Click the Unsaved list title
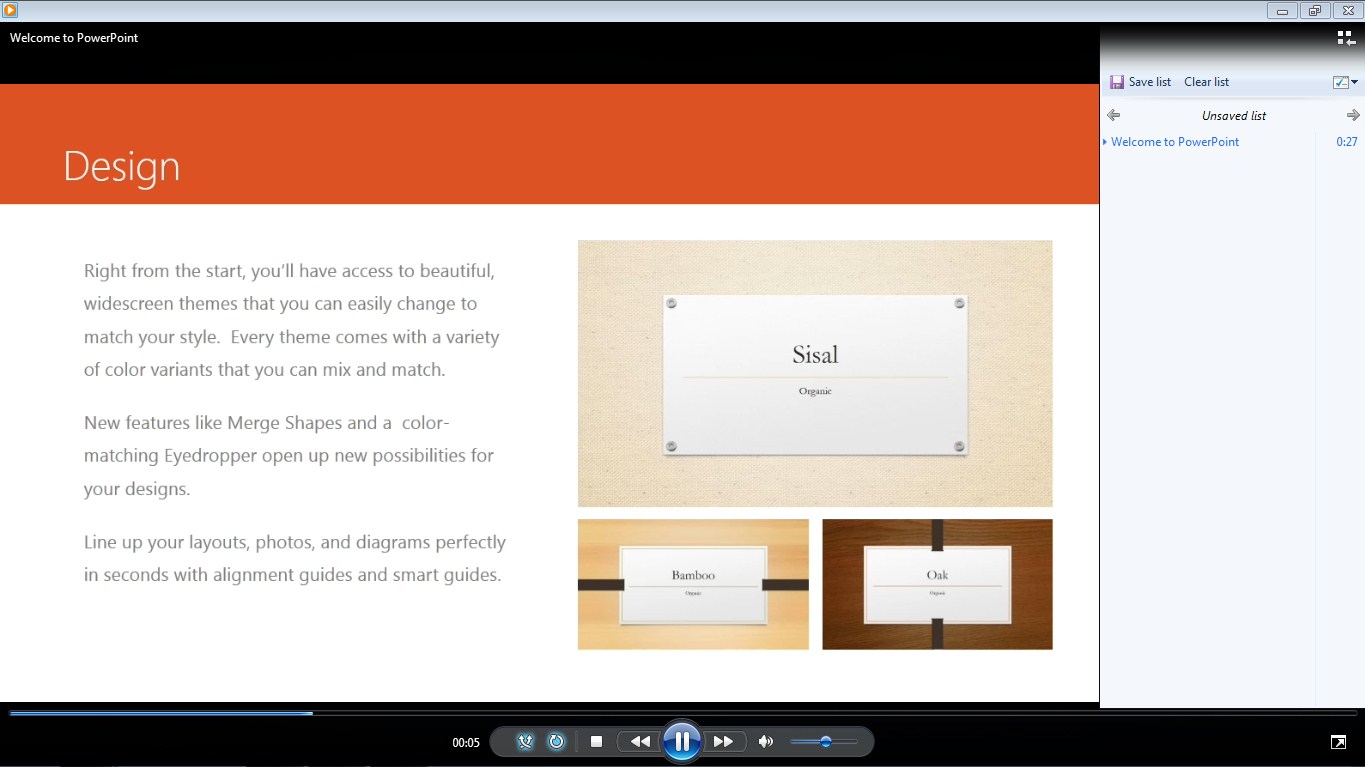 (x=1234, y=116)
